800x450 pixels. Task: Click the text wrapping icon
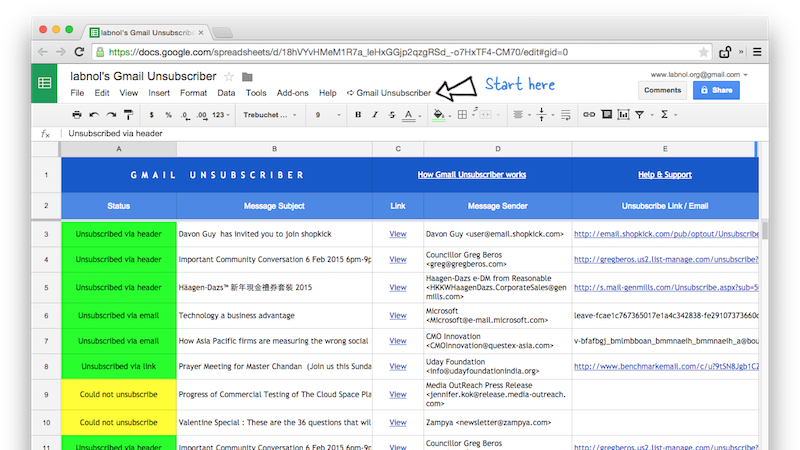coord(565,115)
